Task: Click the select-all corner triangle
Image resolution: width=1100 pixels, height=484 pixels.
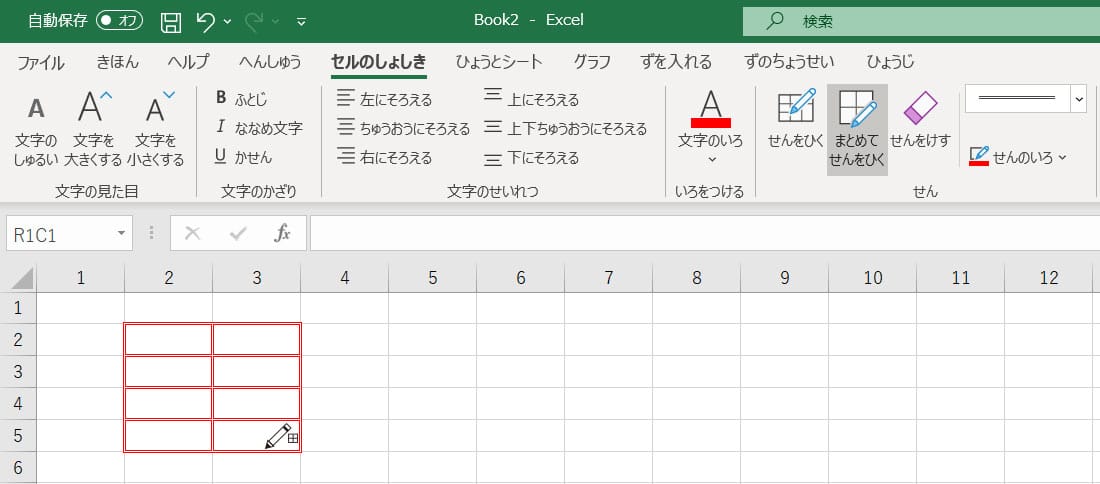Action: (20, 278)
